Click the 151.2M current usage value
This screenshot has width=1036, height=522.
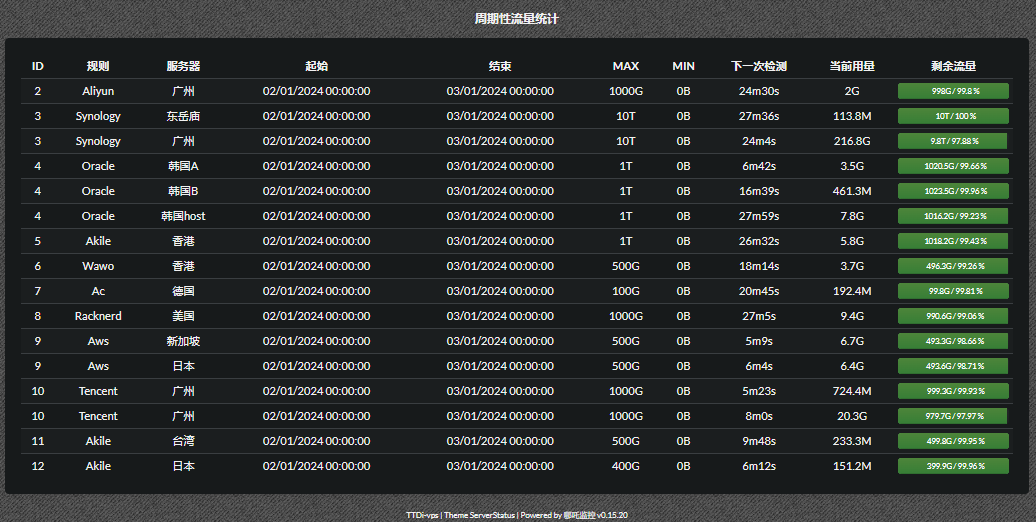pyautogui.click(x=852, y=466)
